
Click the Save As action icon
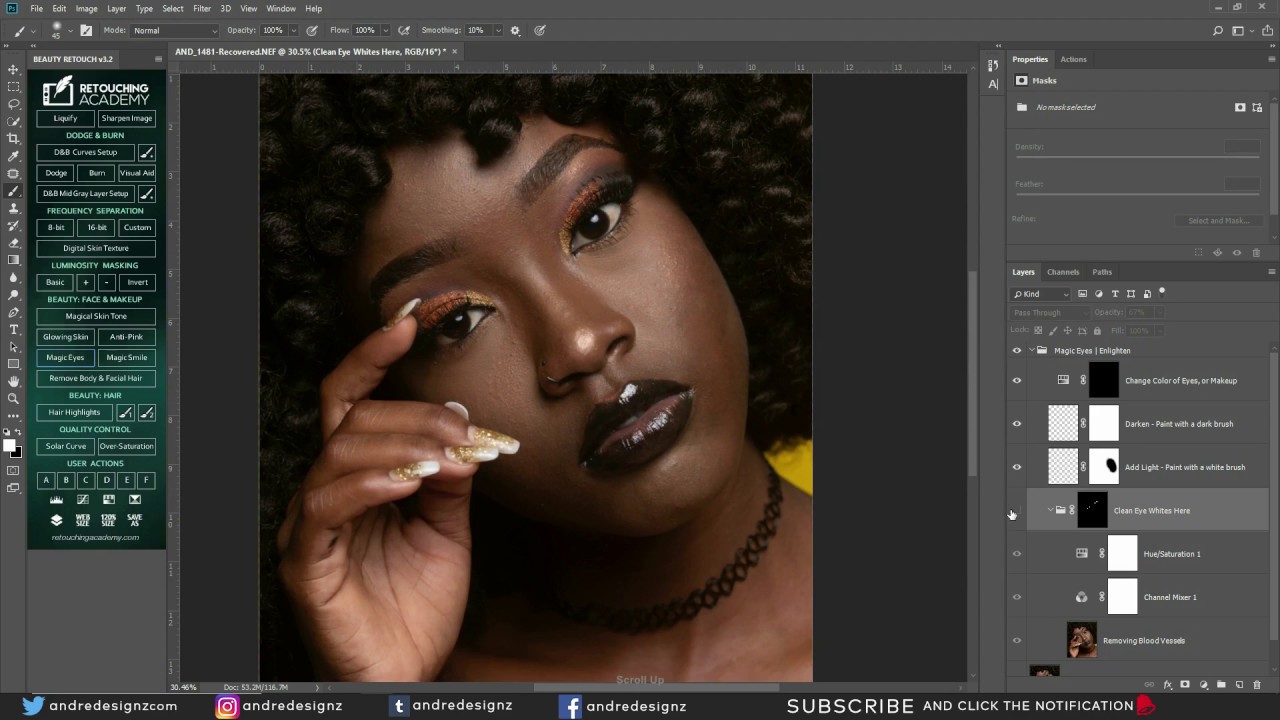point(135,520)
